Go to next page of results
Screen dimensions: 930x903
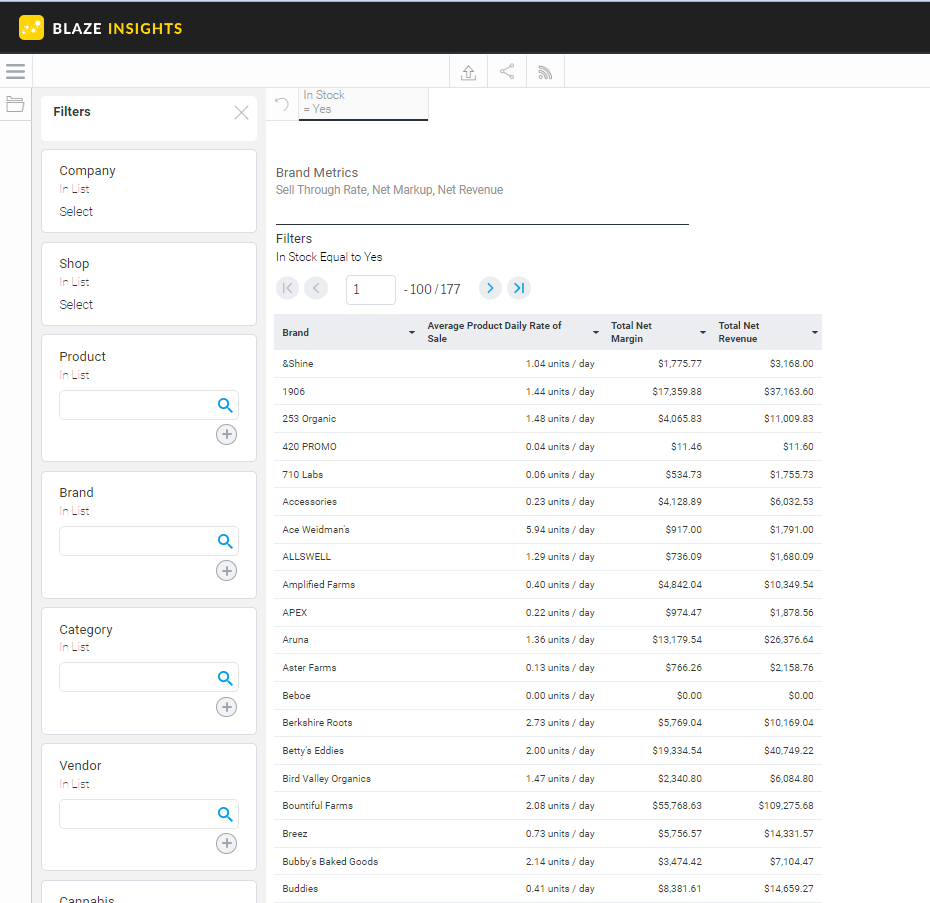[490, 288]
